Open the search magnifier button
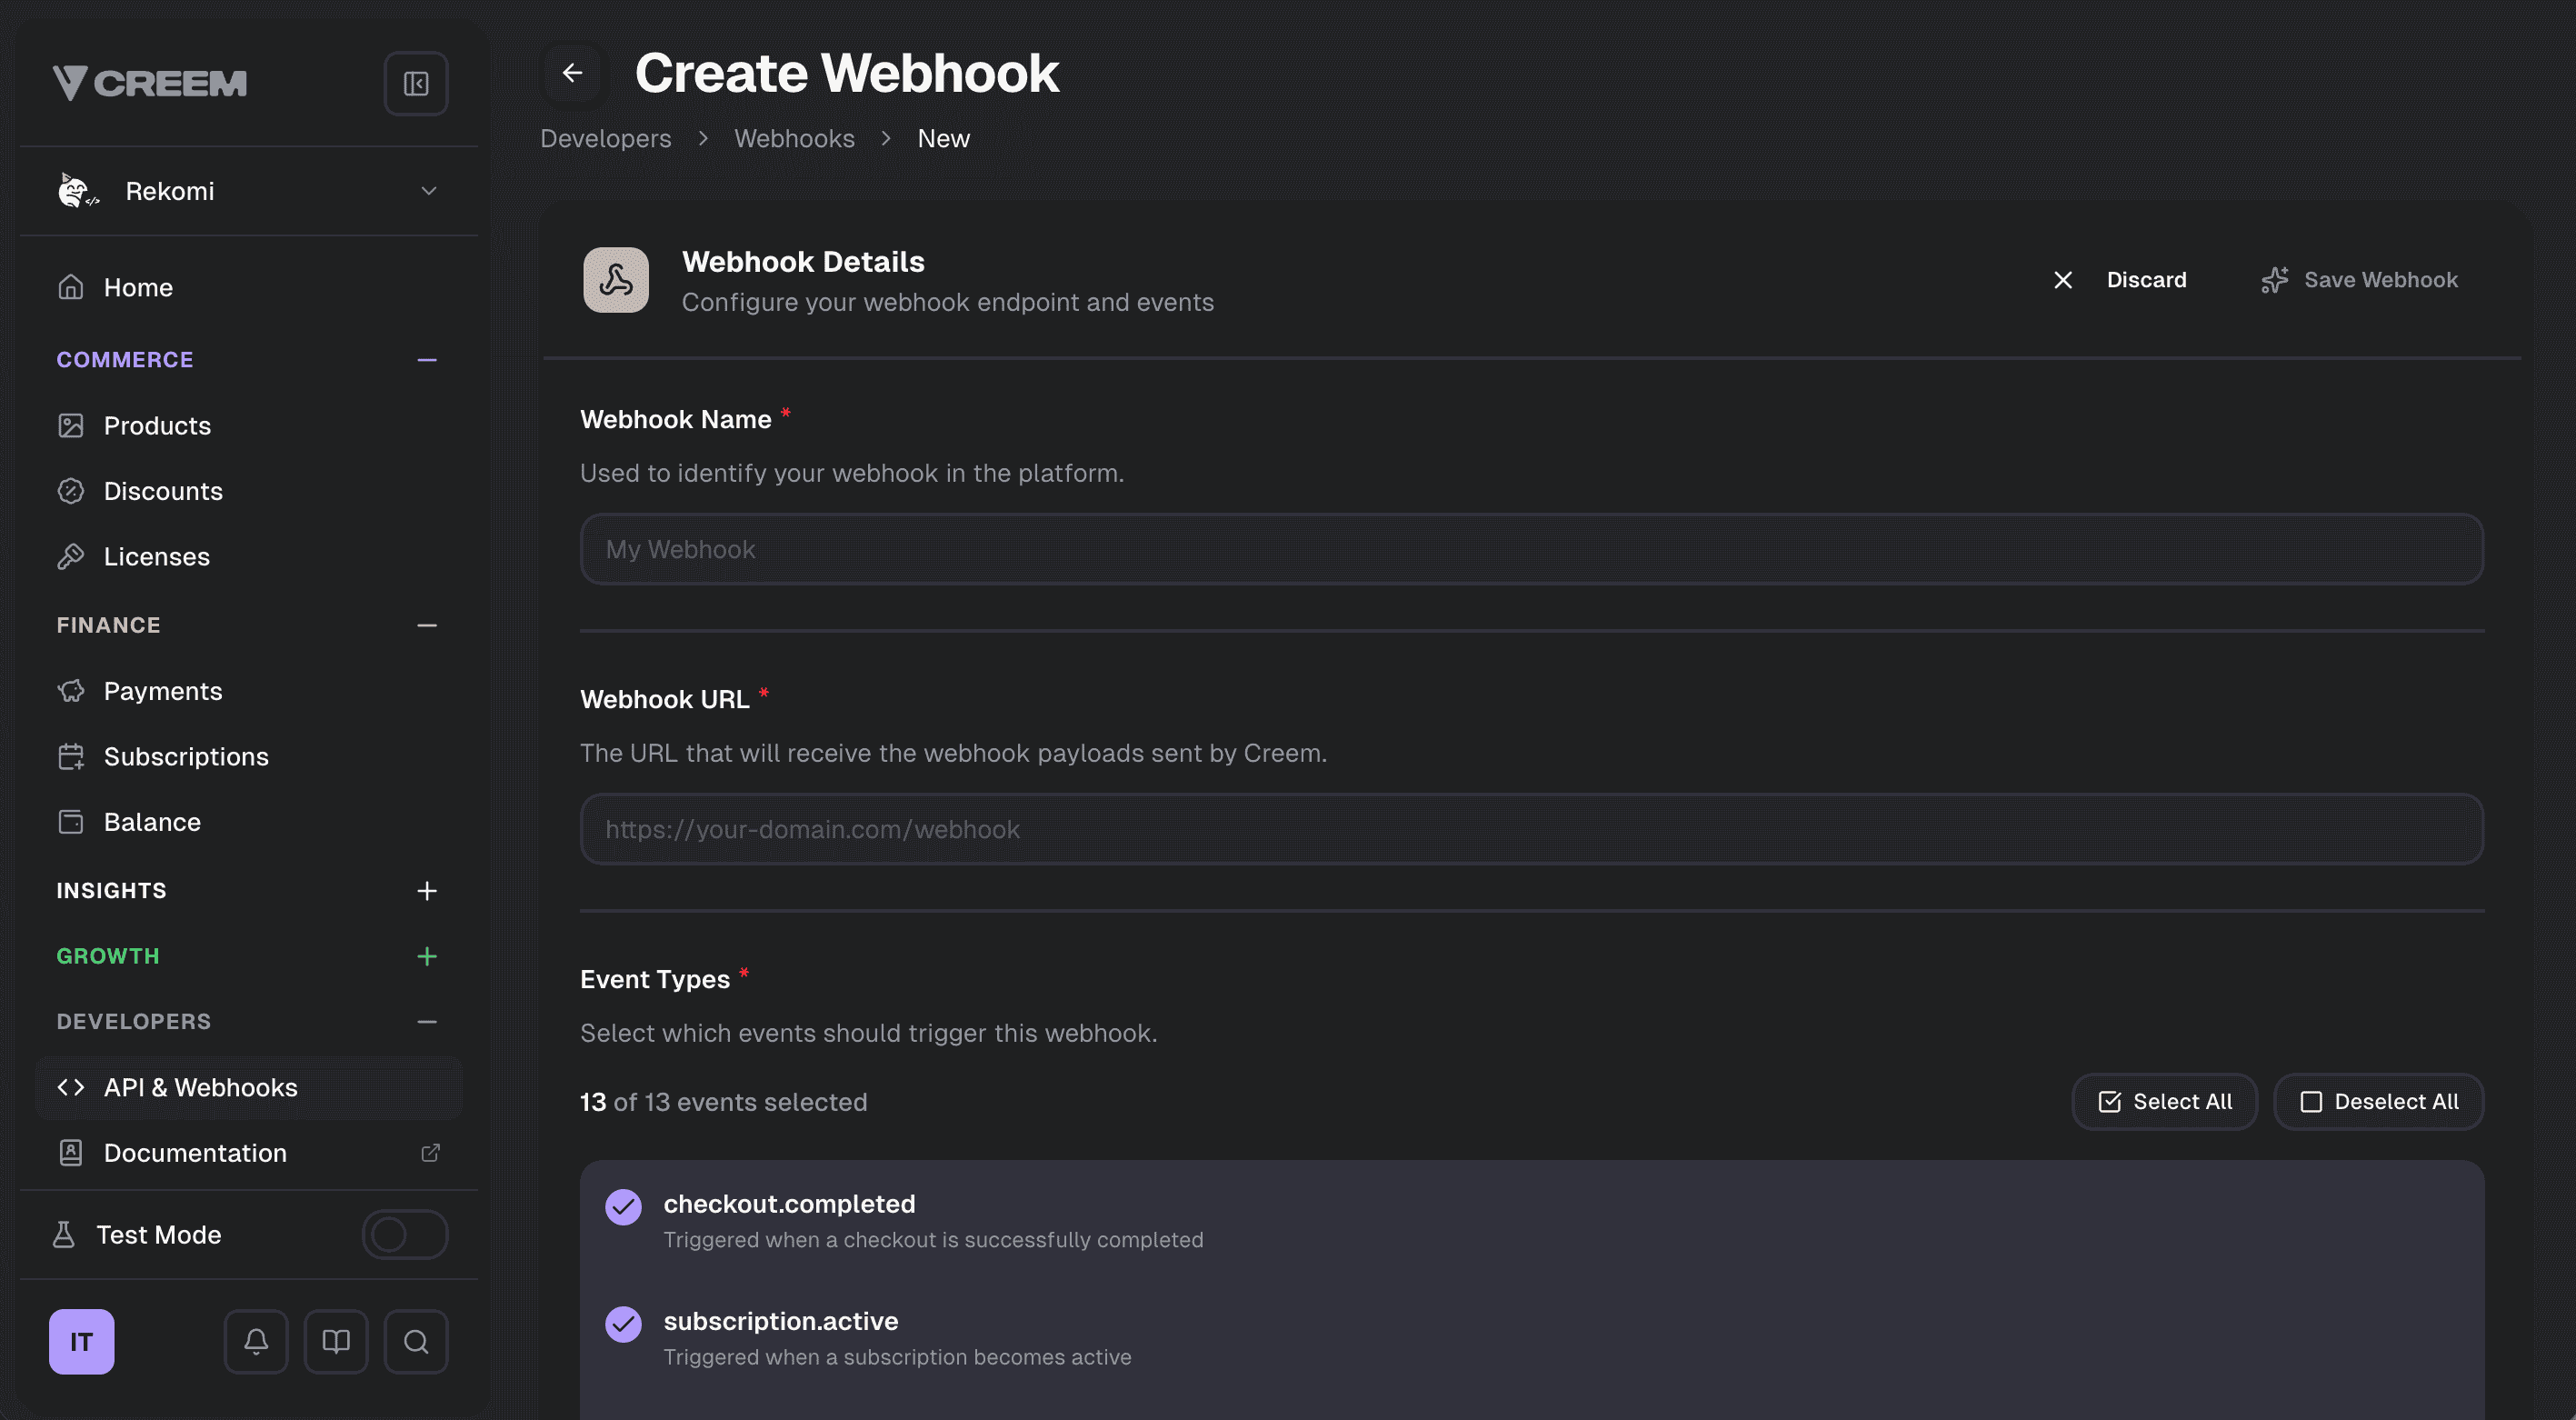The height and width of the screenshot is (1420, 2576). click(416, 1342)
